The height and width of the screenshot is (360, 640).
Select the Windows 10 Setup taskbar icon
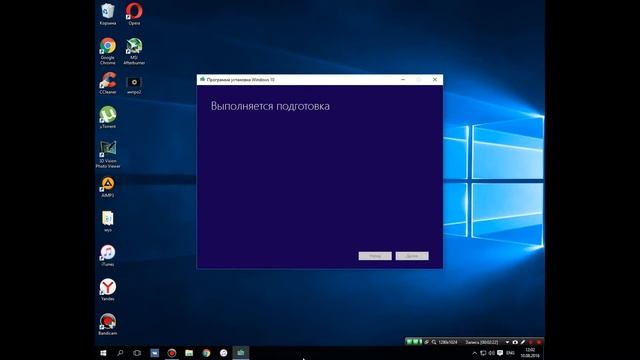click(241, 353)
